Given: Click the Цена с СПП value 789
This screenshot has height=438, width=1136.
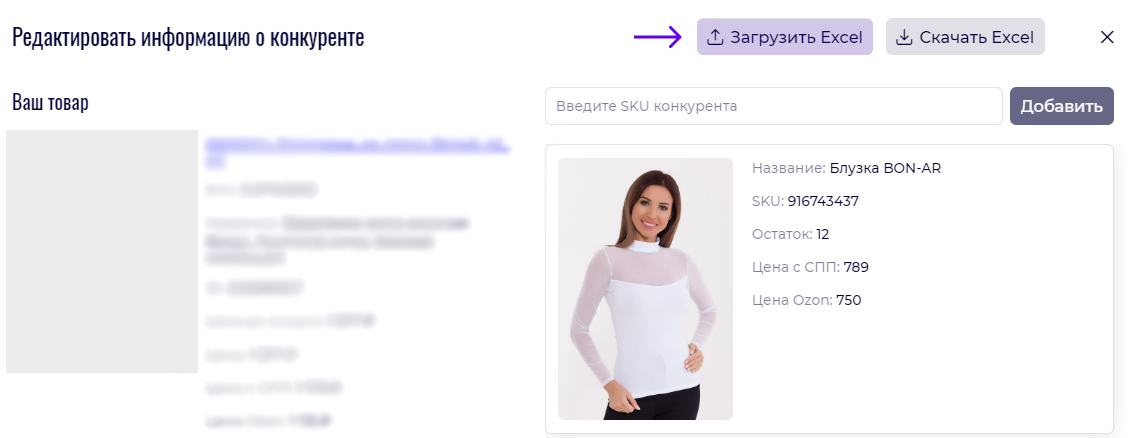Looking at the screenshot, I should pos(856,267).
